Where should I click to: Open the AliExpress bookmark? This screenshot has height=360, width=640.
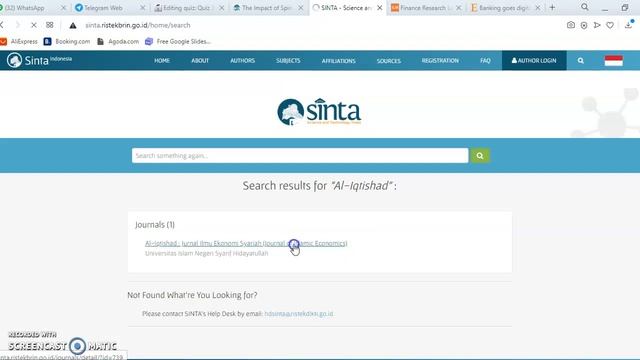19,41
